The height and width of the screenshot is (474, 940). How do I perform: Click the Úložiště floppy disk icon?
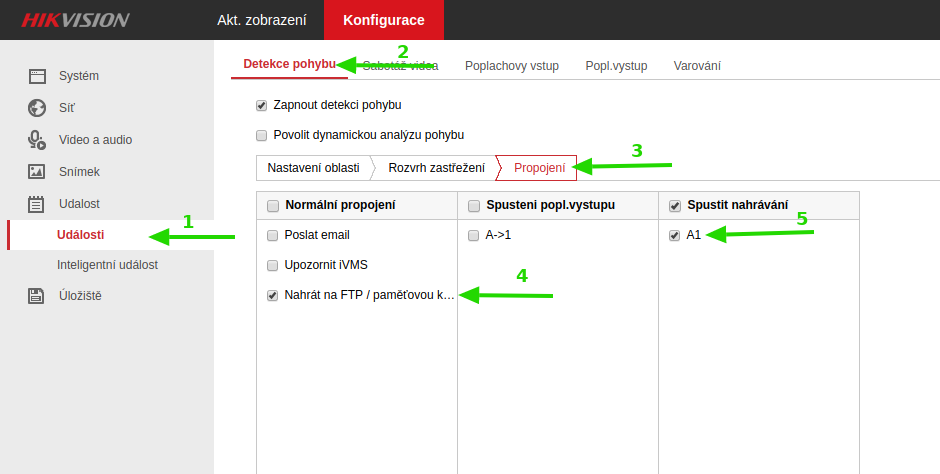37,296
